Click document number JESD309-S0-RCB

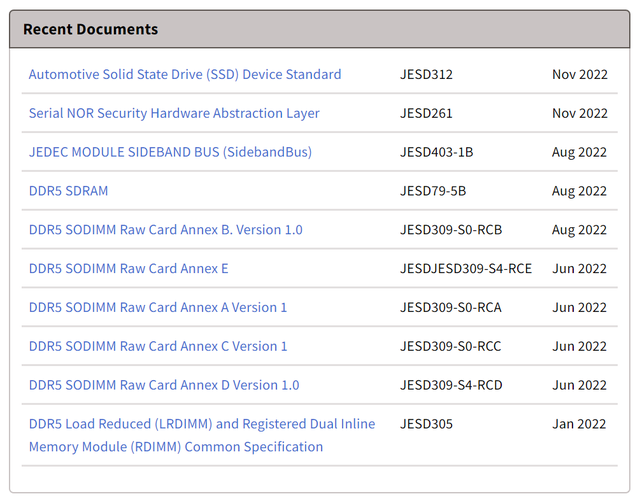click(451, 230)
